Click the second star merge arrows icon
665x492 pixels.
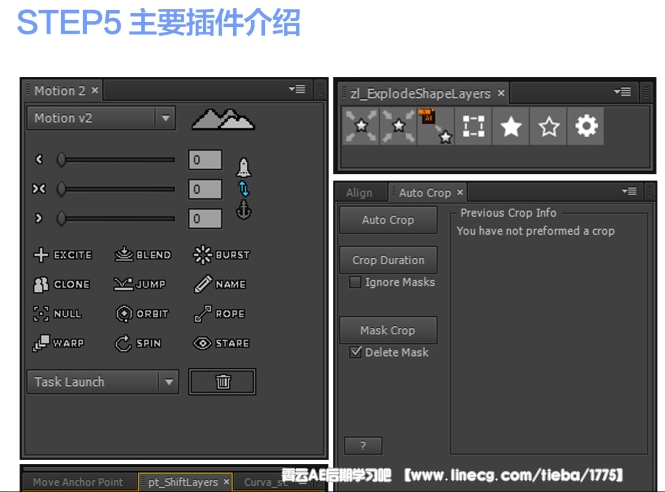(x=398, y=126)
